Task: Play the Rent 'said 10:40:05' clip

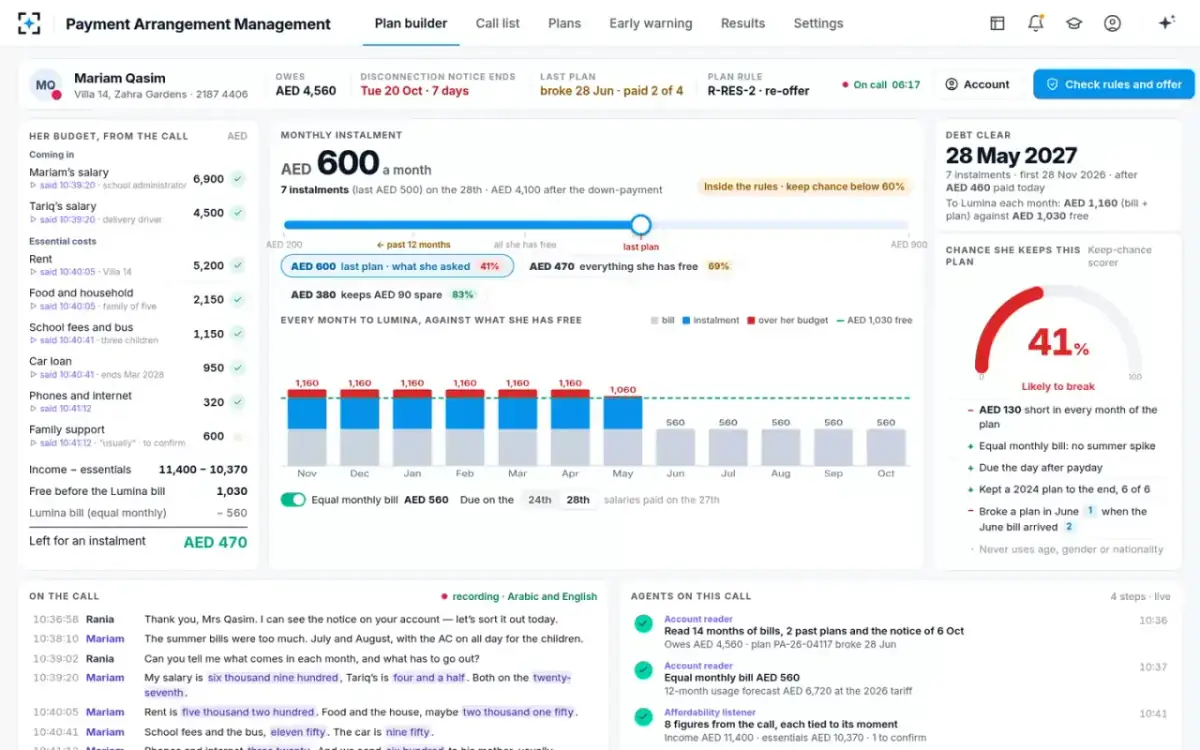Action: (x=62, y=272)
